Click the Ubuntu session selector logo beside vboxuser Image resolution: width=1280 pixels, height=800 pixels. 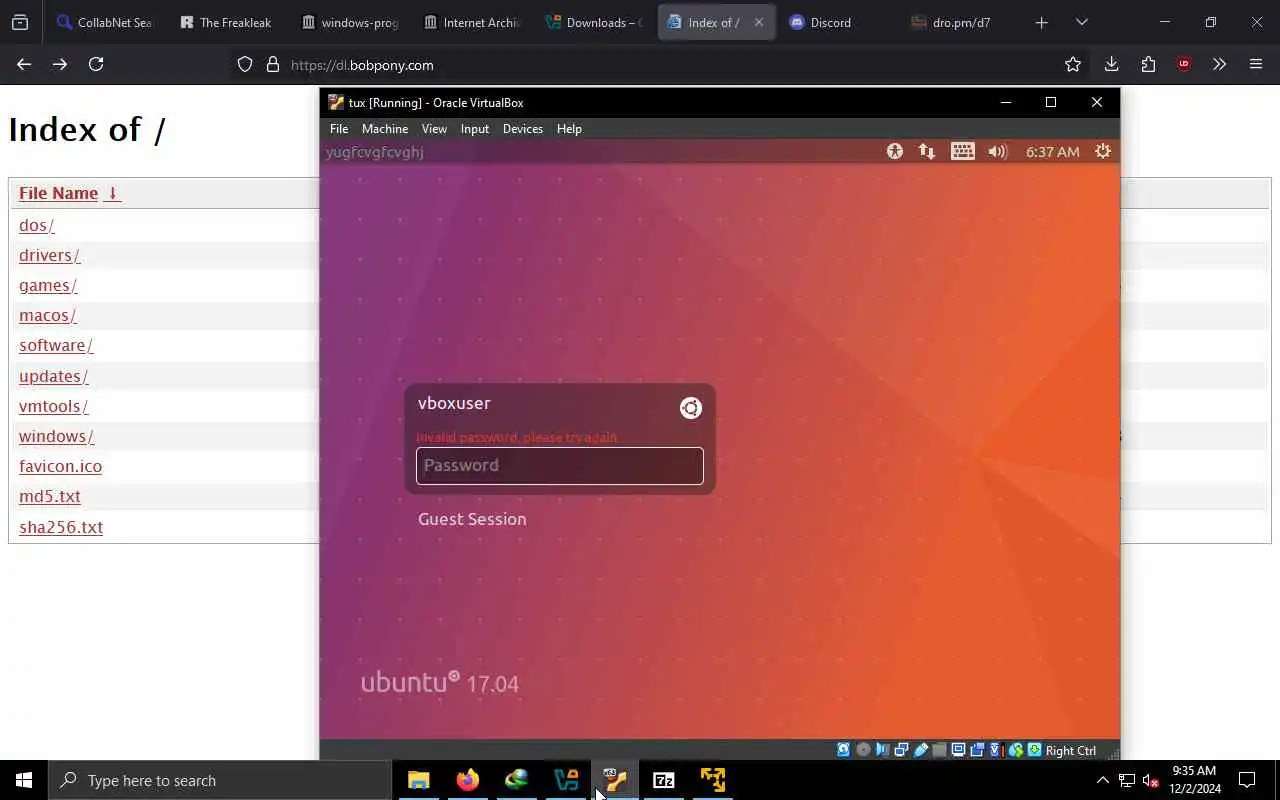[x=691, y=407]
